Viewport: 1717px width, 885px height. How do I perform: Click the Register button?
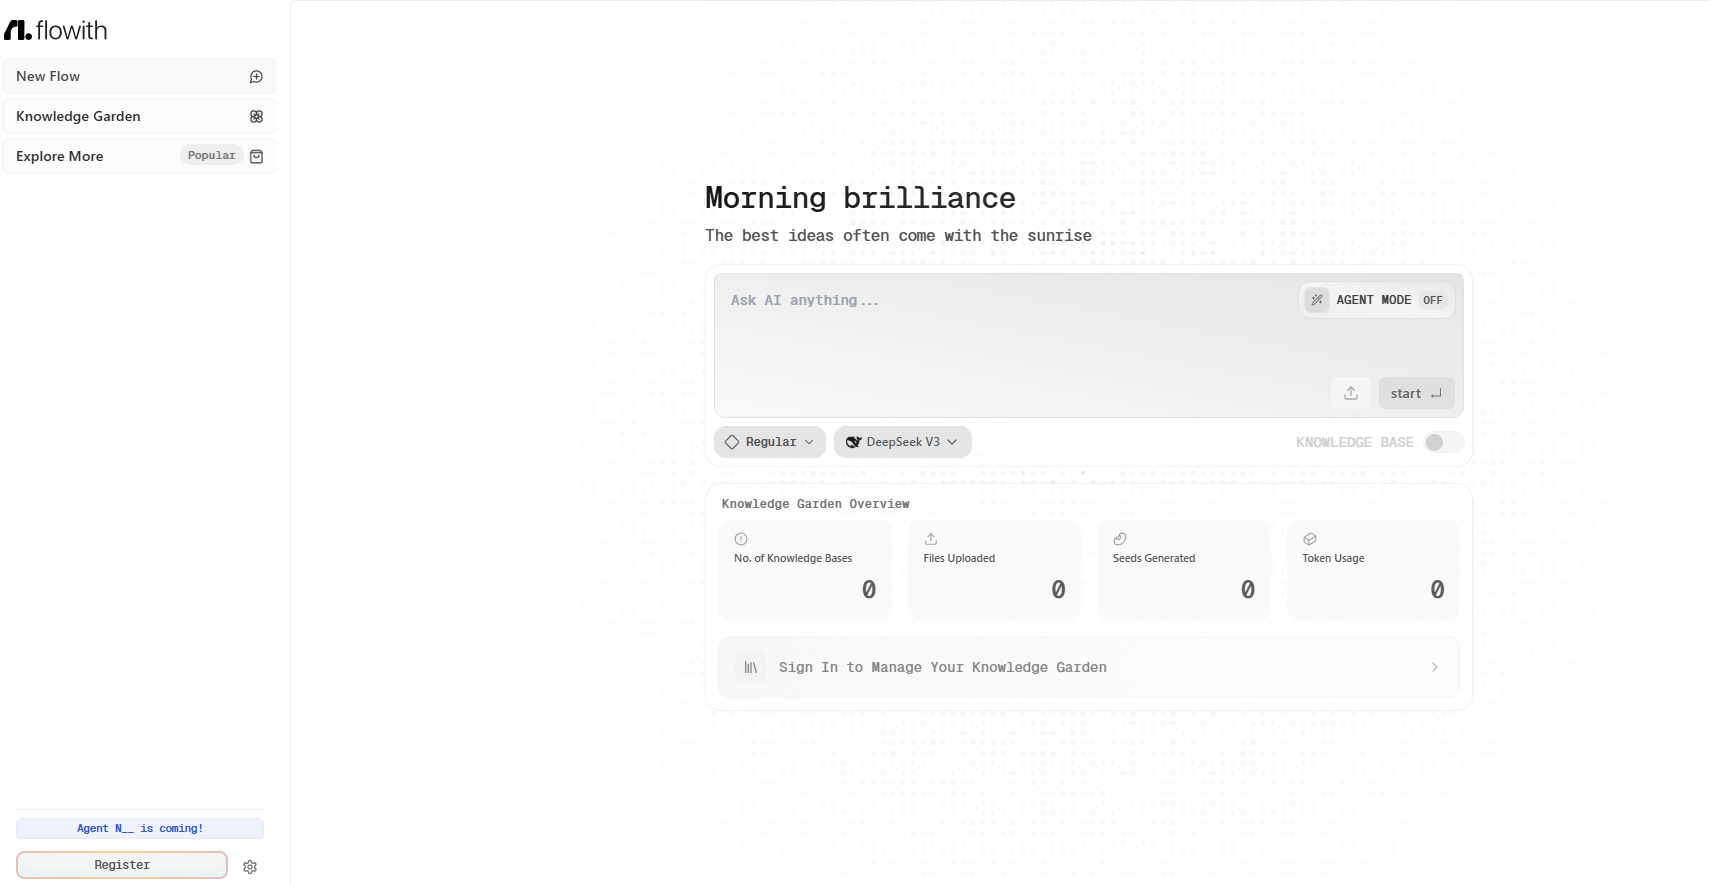(122, 865)
